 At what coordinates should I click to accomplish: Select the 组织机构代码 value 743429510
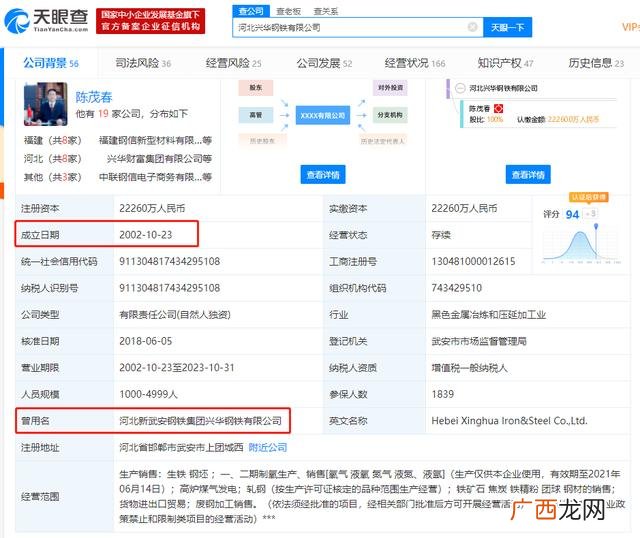point(457,288)
